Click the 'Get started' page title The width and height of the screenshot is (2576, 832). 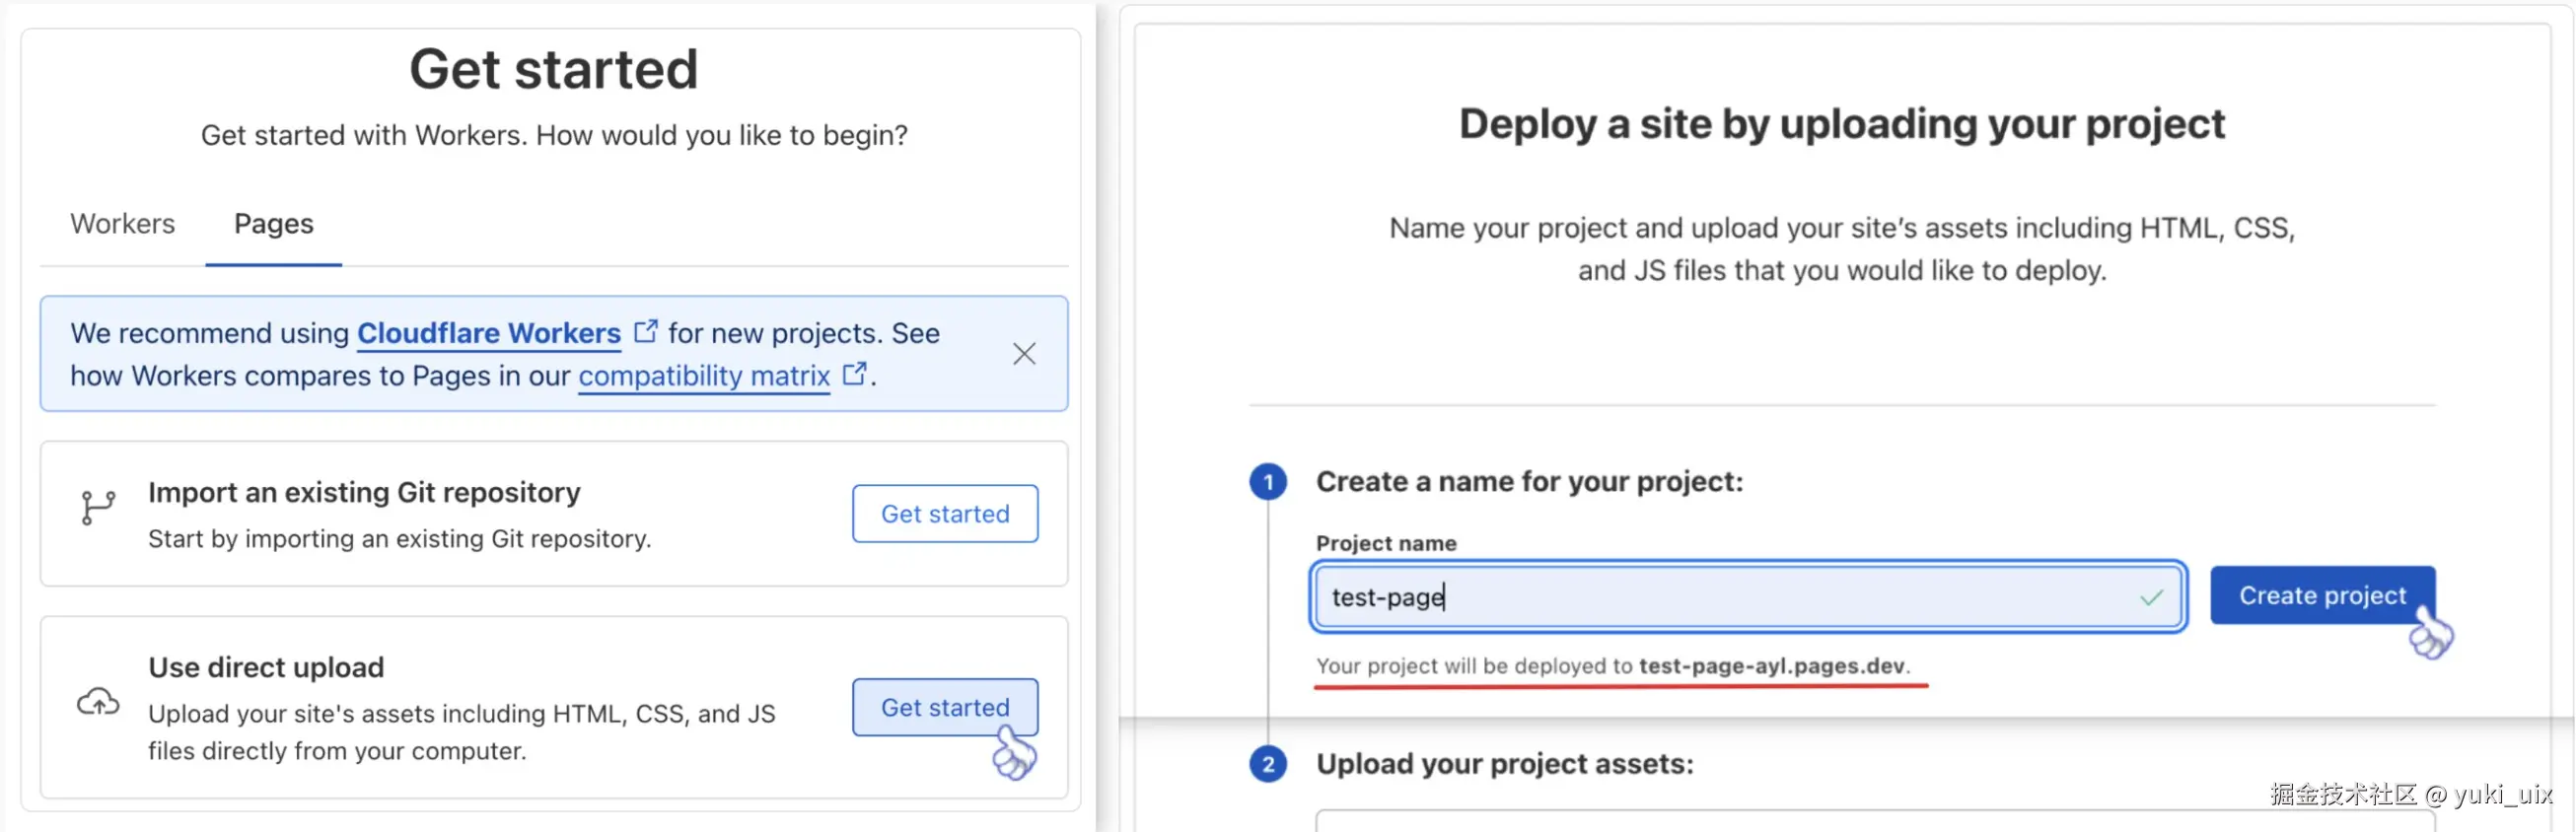(x=554, y=70)
